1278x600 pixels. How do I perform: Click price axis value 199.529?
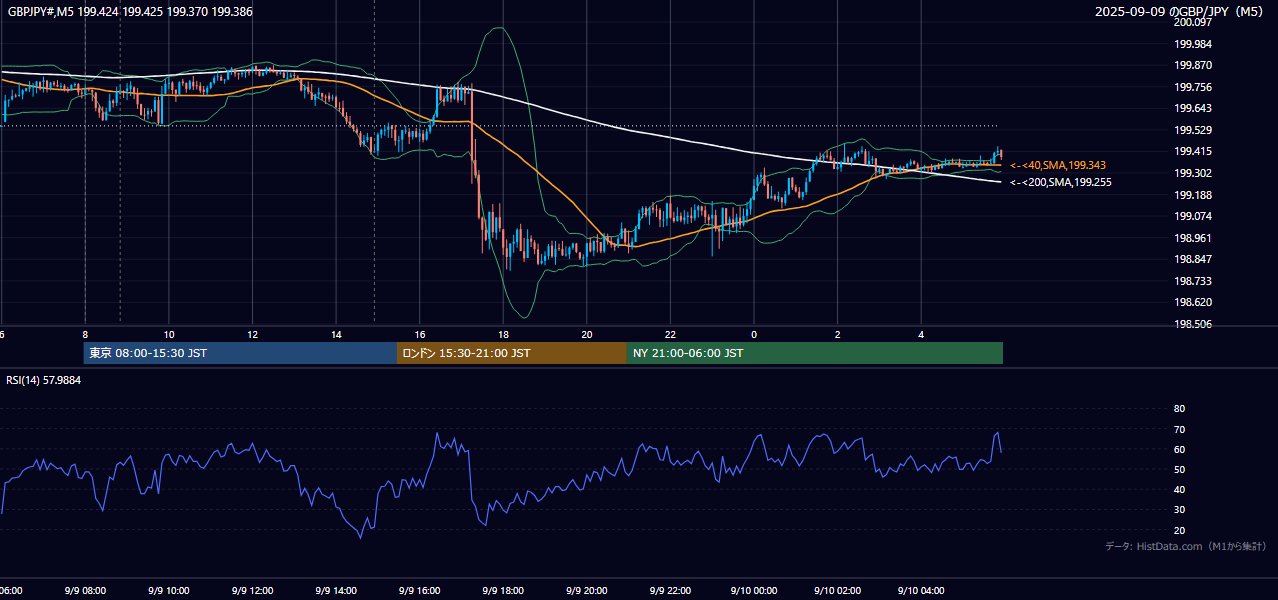tap(1193, 130)
